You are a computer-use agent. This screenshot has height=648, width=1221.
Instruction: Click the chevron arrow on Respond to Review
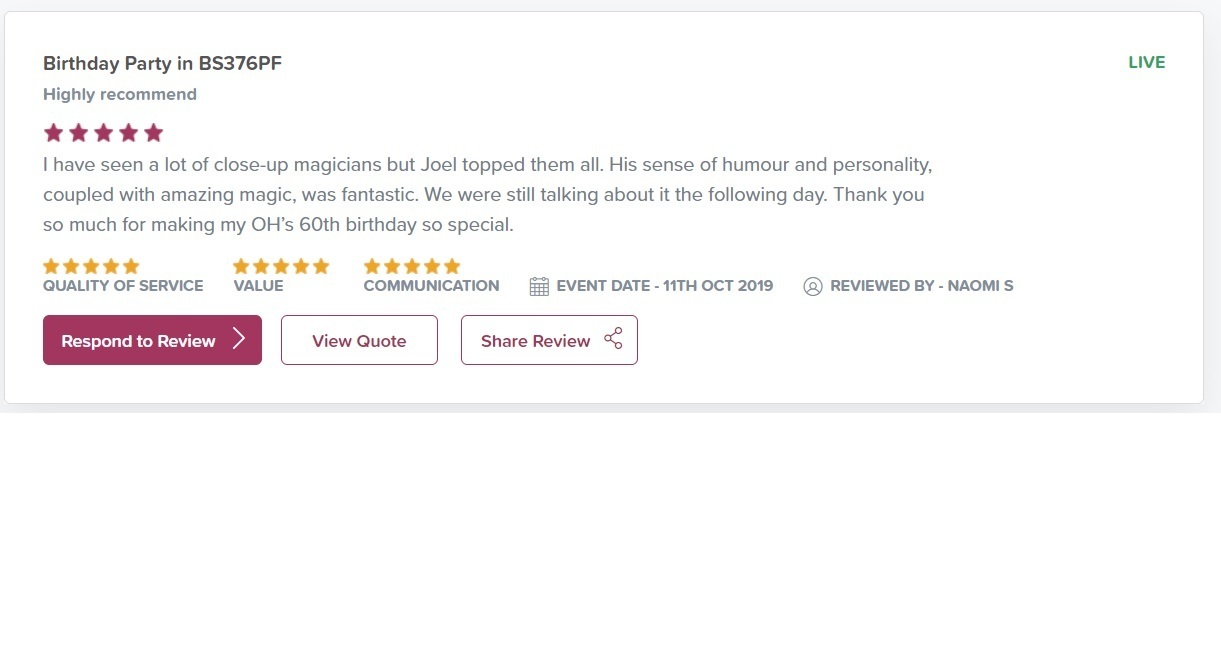pyautogui.click(x=239, y=339)
